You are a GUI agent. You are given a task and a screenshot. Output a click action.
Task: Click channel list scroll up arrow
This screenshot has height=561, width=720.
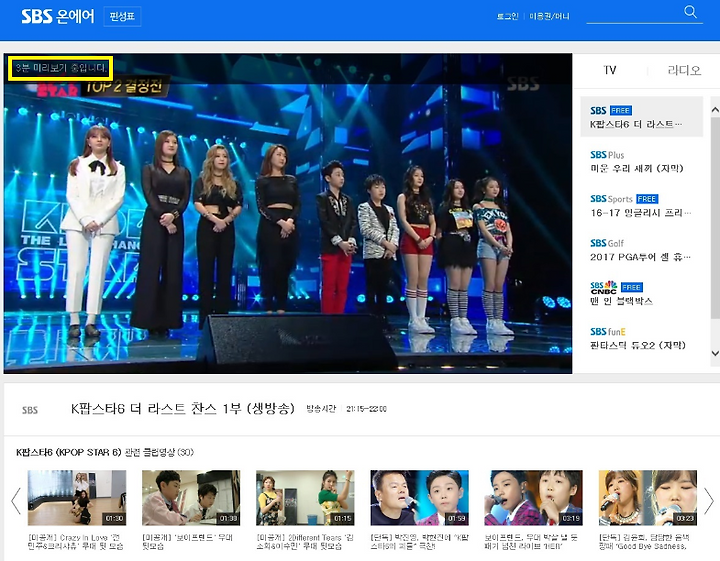click(x=715, y=109)
